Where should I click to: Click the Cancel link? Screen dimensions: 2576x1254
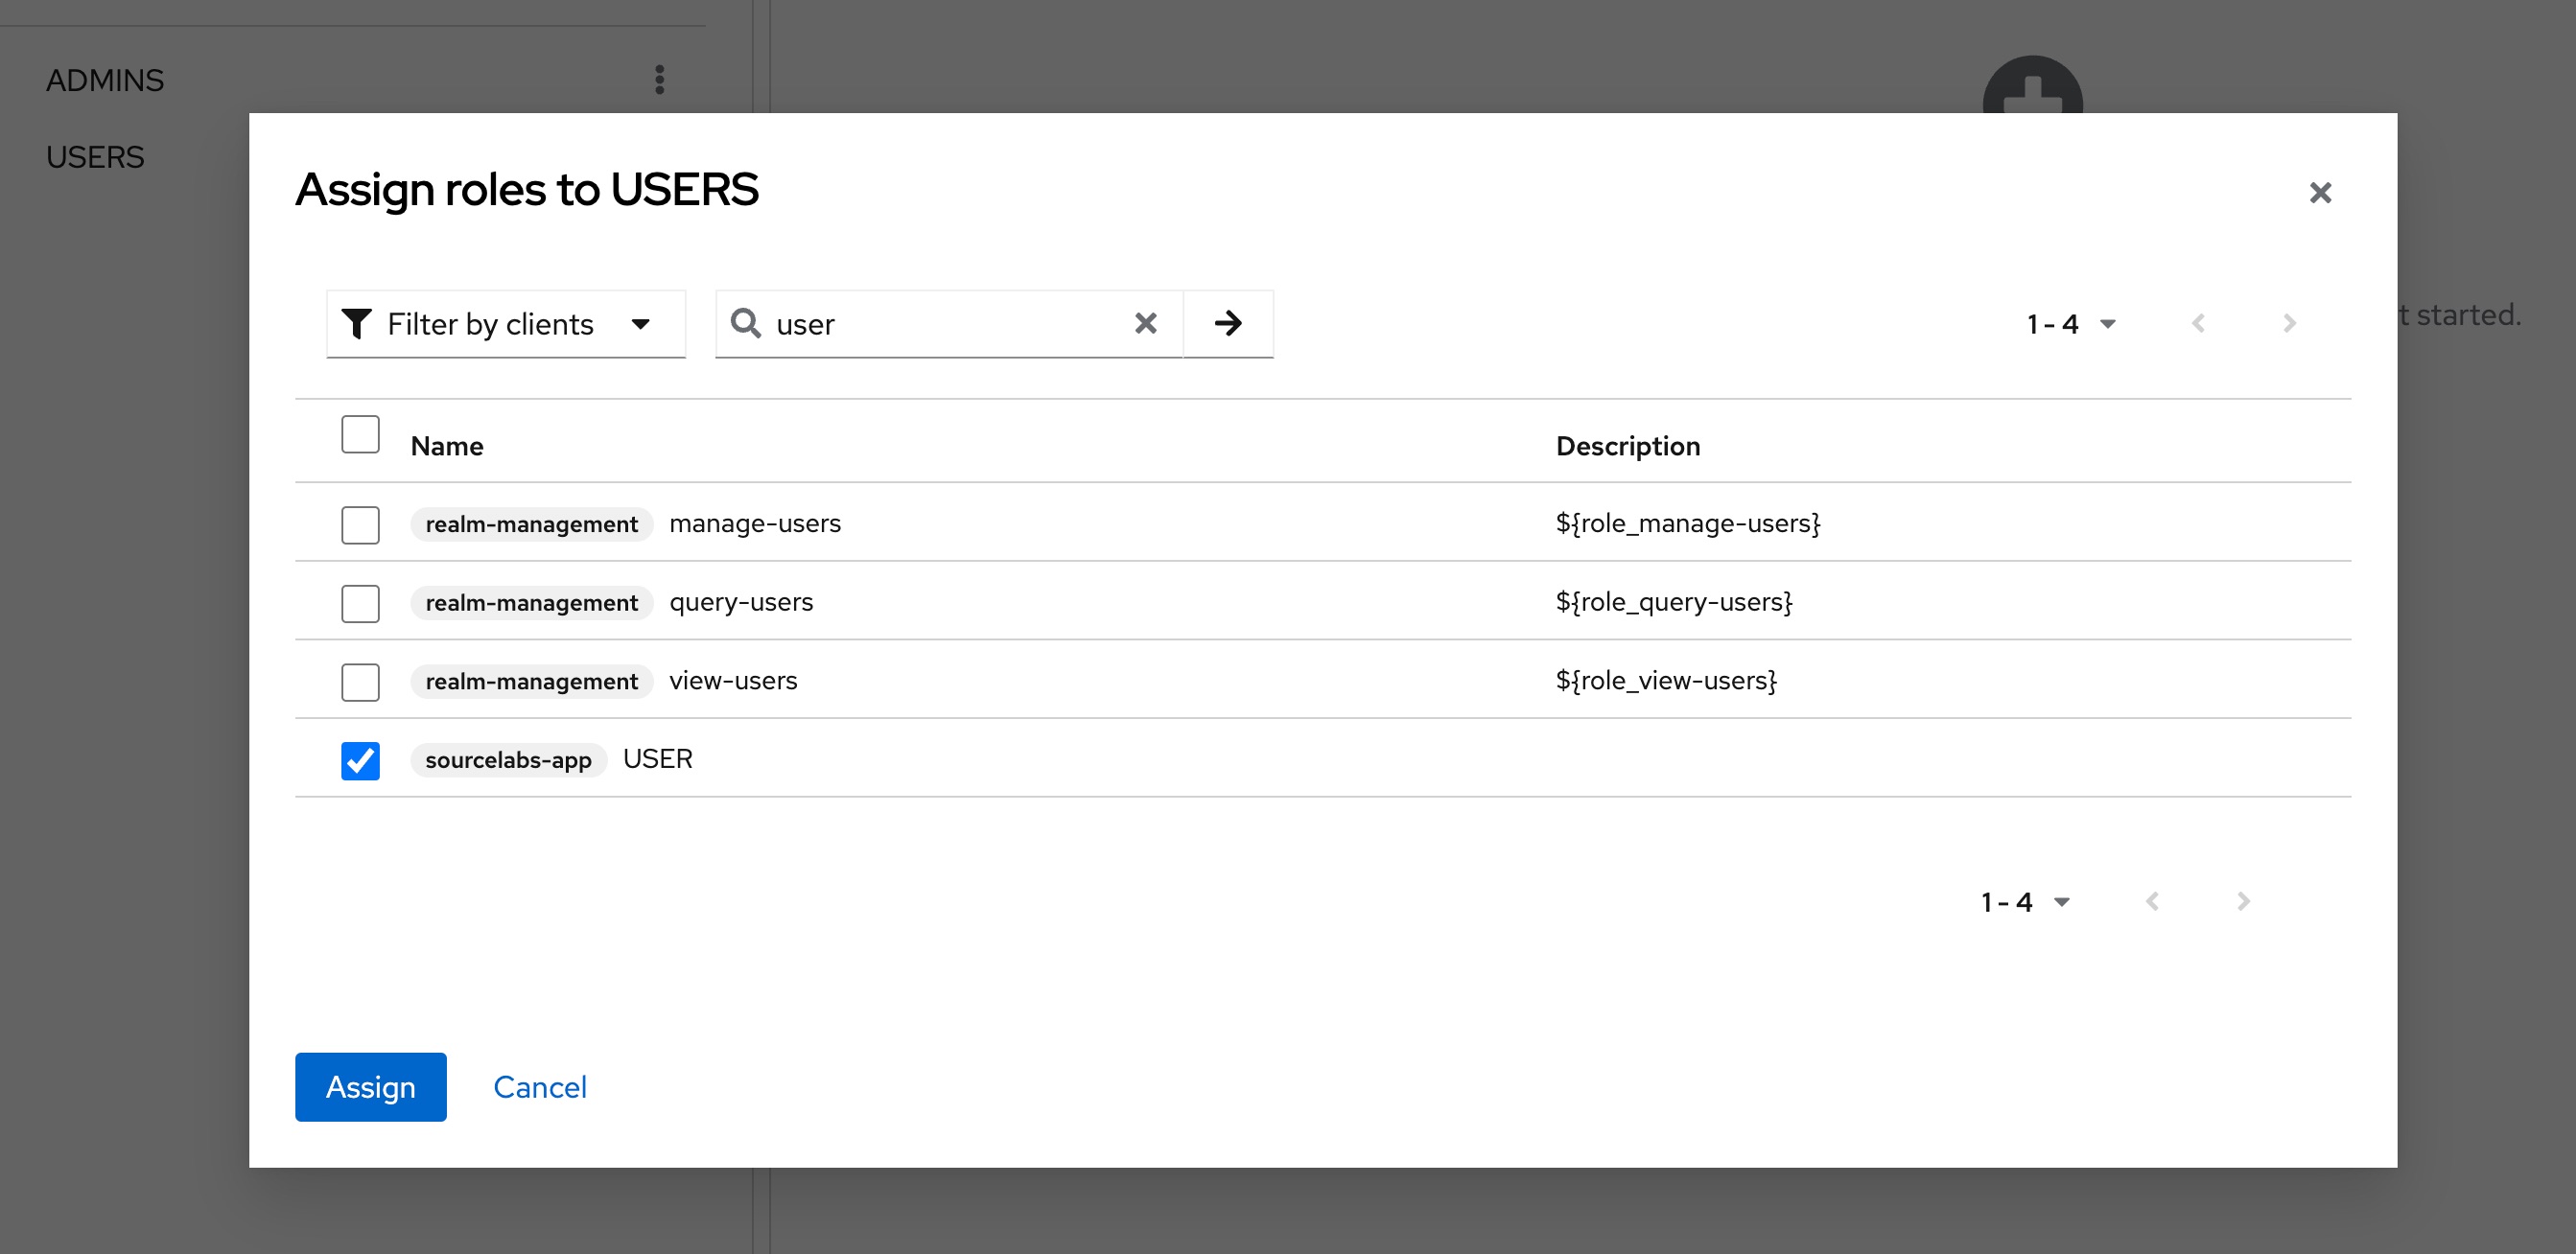539,1086
